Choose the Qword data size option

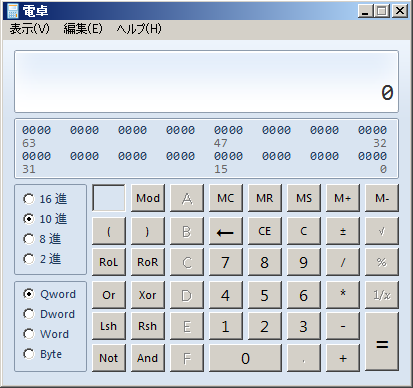tap(49, 294)
